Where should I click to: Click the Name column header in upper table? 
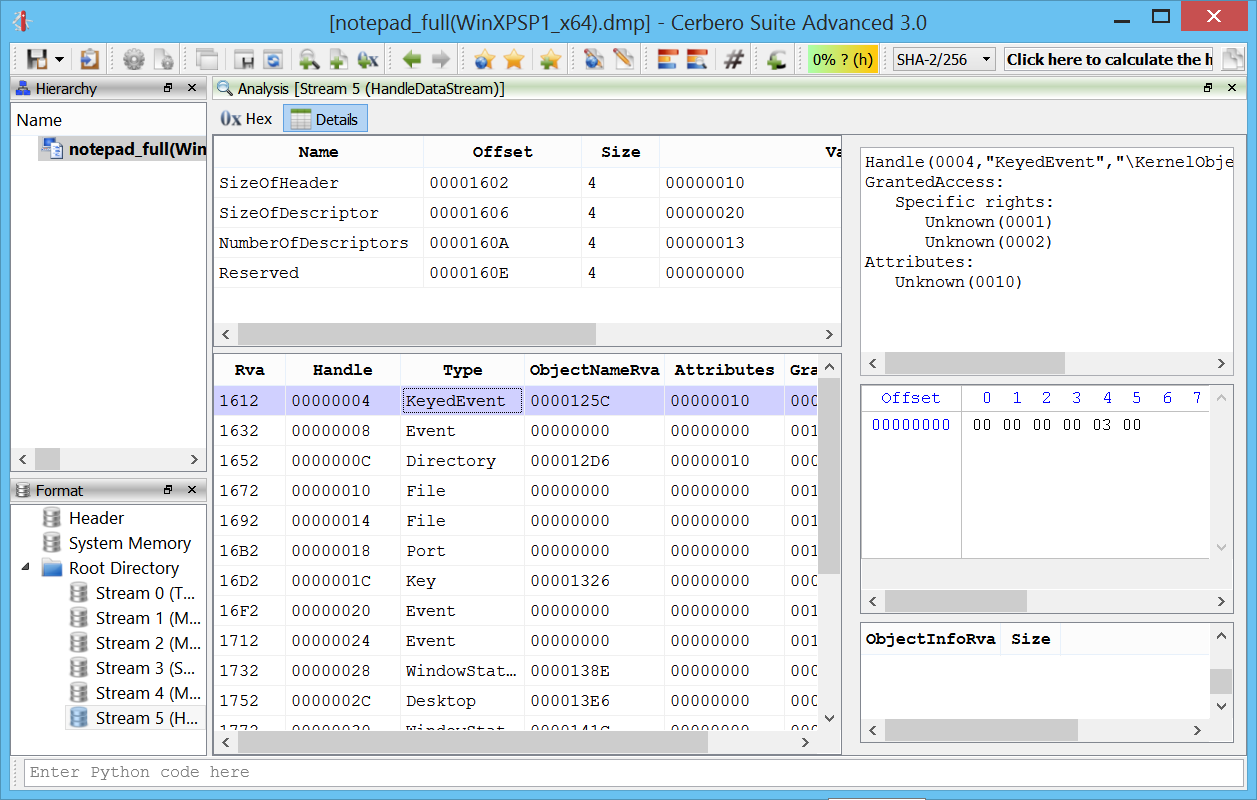coord(319,152)
